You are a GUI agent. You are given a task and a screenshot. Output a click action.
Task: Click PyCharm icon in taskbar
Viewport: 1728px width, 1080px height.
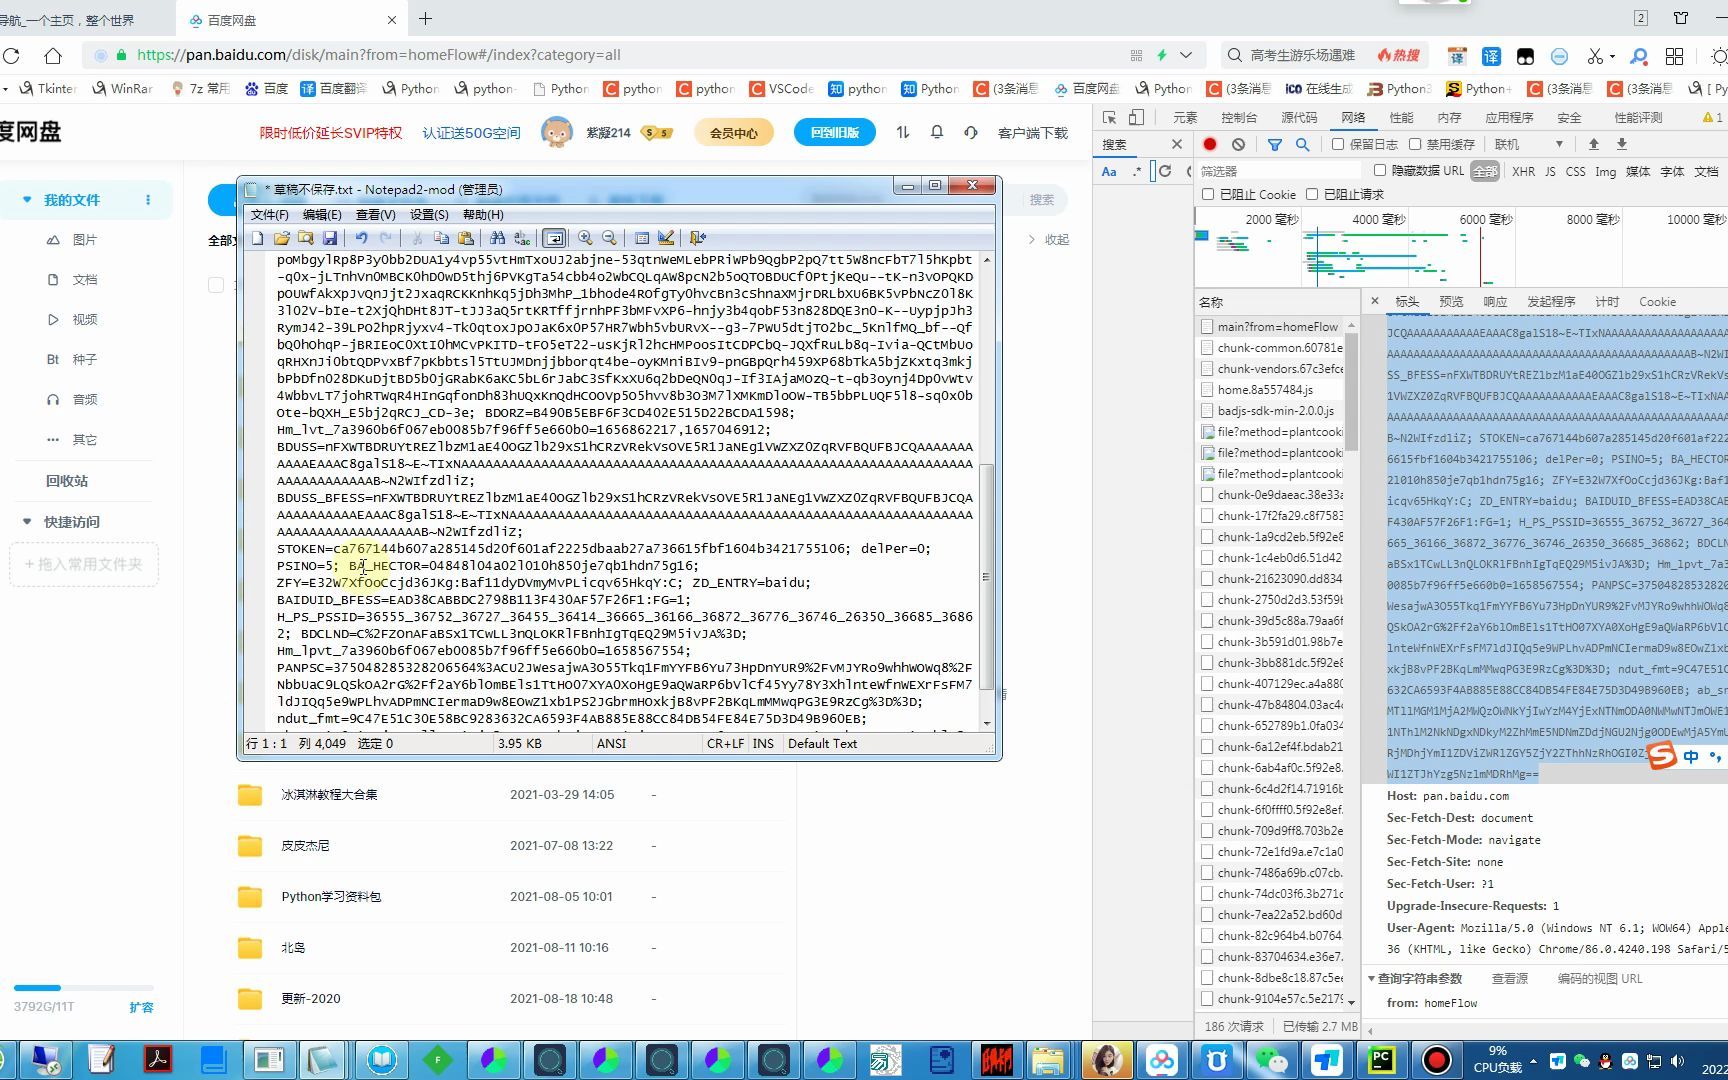point(1382,1060)
